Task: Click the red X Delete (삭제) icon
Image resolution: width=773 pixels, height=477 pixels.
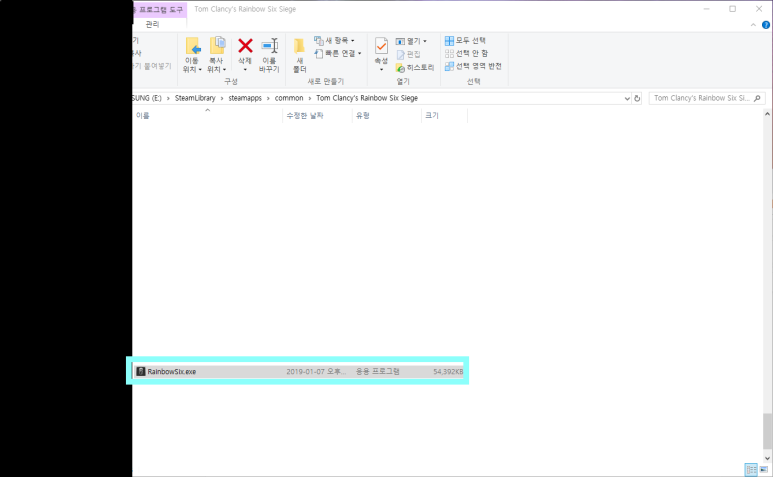Action: pos(245,46)
